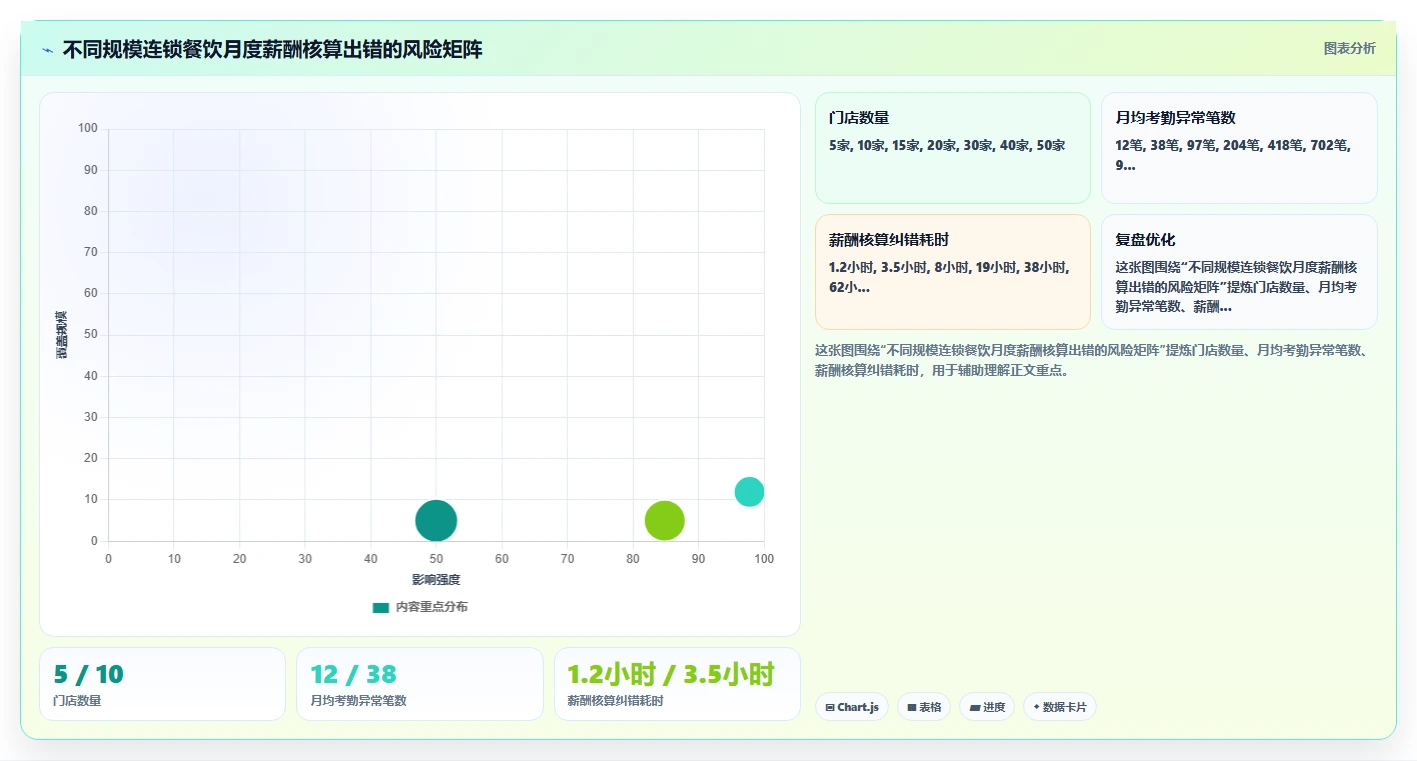Click the 数据卡片 tag chip
Image resolution: width=1417 pixels, height=761 pixels.
point(1060,707)
